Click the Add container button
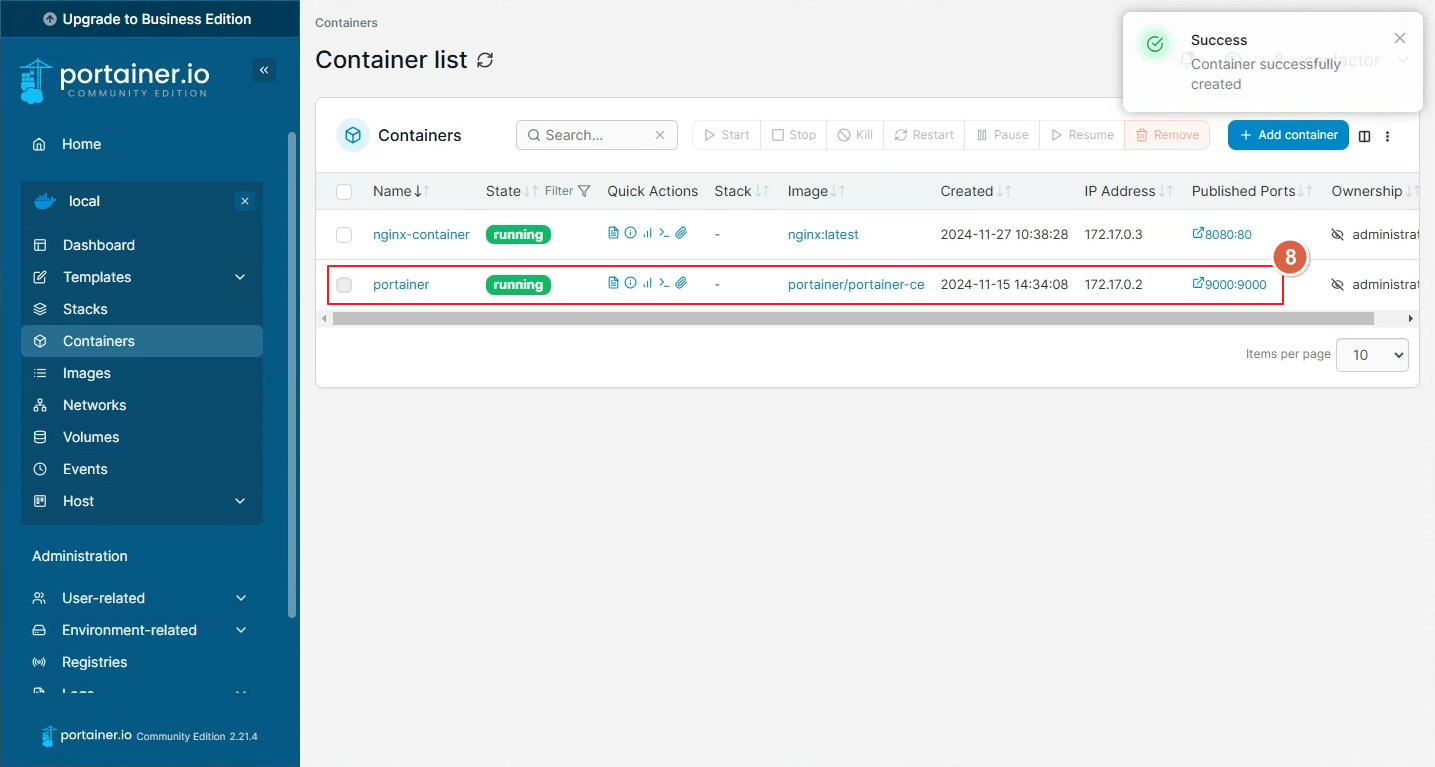 [x=1288, y=135]
